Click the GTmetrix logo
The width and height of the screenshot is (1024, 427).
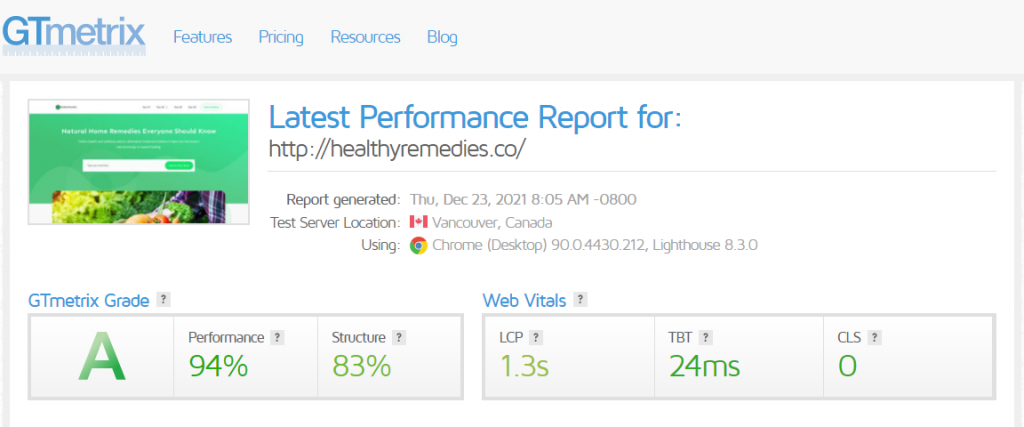(73, 34)
